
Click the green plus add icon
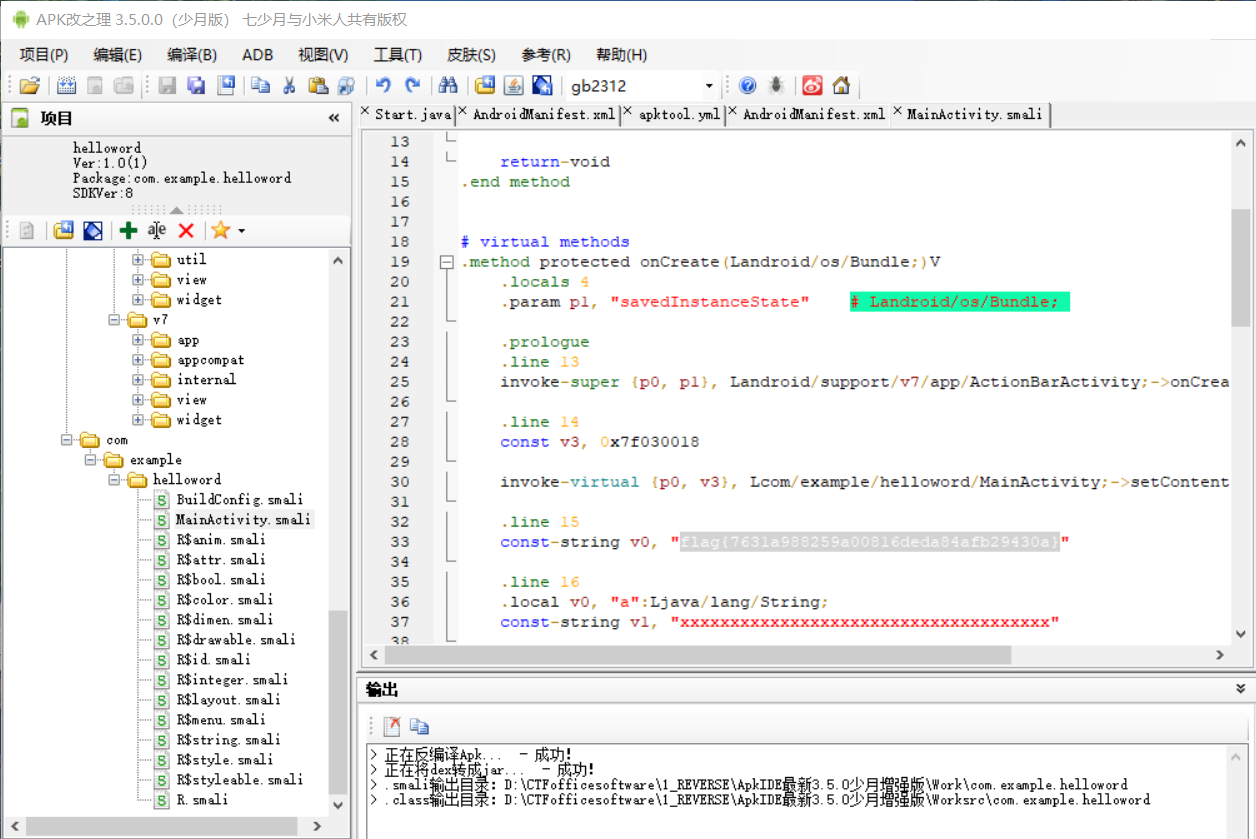pos(128,231)
